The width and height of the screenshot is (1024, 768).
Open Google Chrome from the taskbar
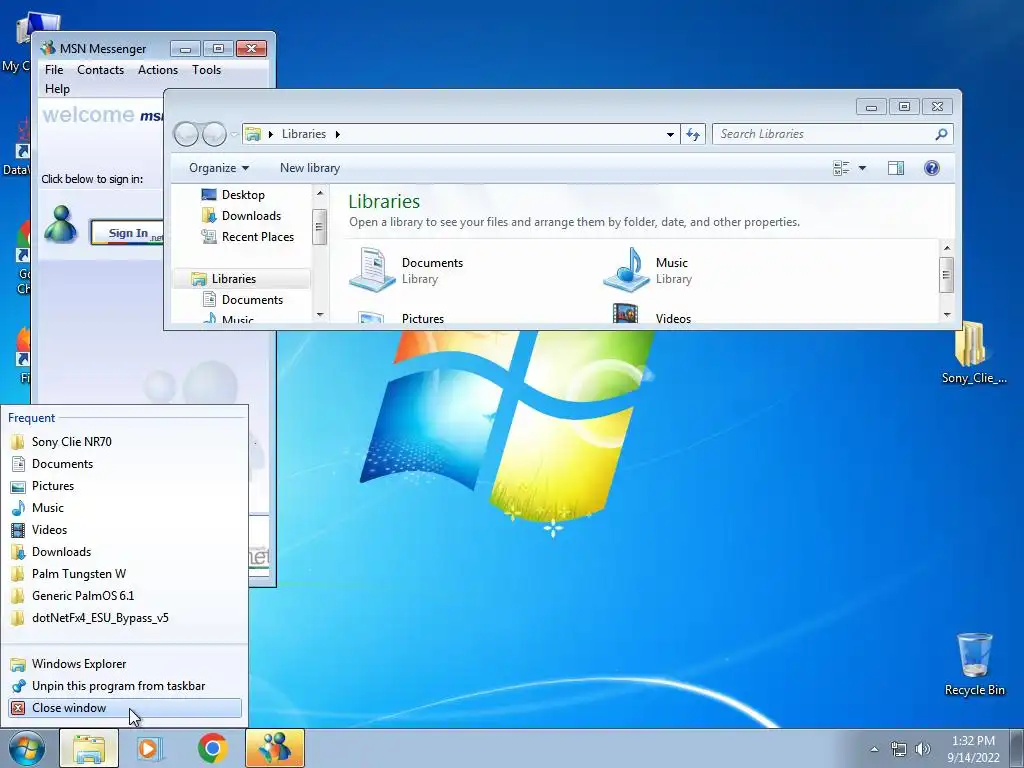click(x=212, y=748)
